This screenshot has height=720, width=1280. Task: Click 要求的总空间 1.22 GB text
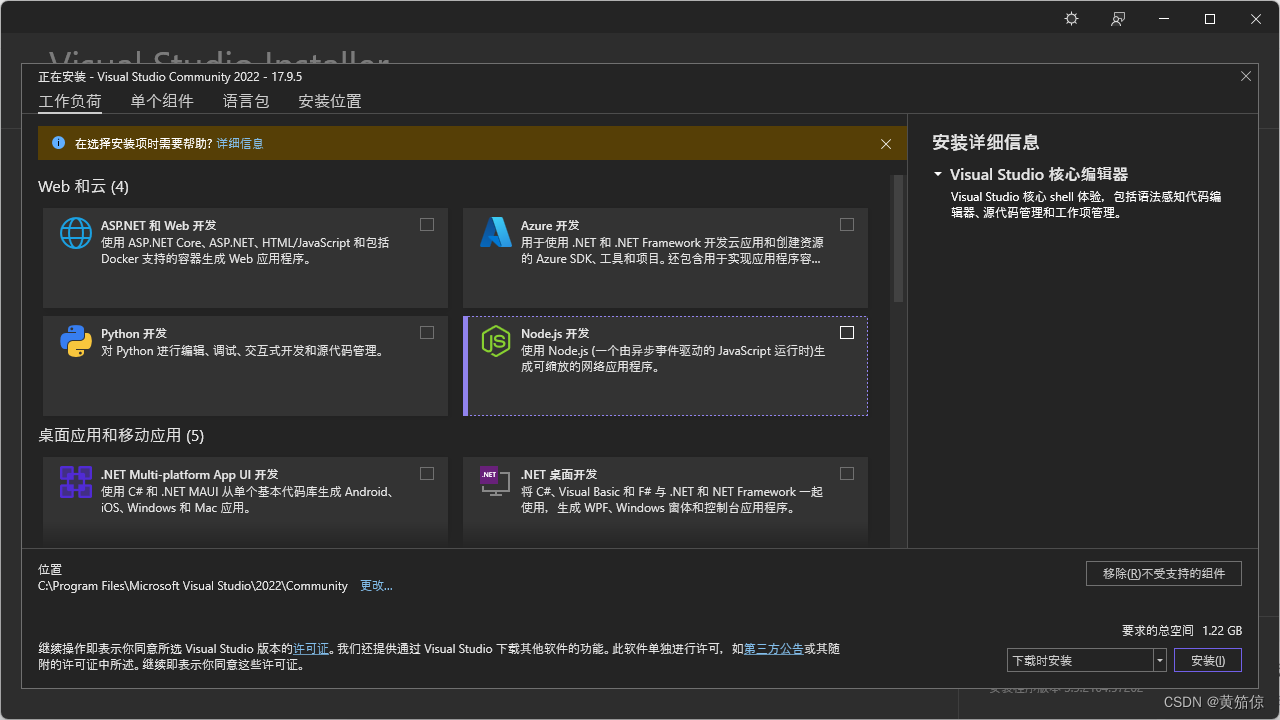click(x=1182, y=631)
